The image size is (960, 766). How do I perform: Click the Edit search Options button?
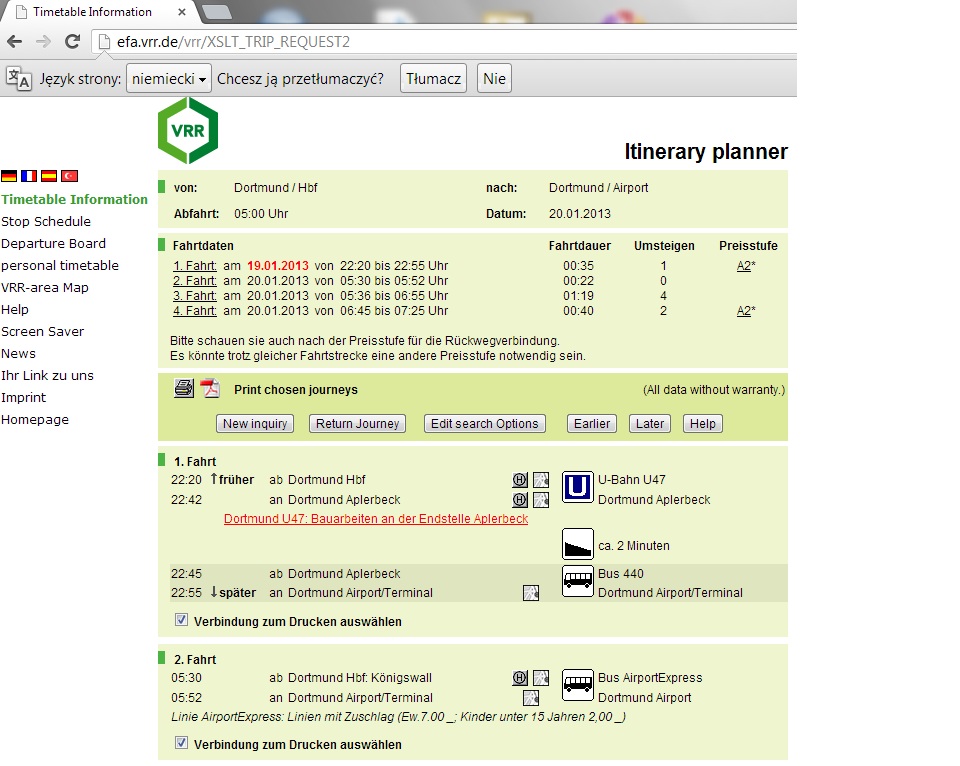tap(485, 424)
